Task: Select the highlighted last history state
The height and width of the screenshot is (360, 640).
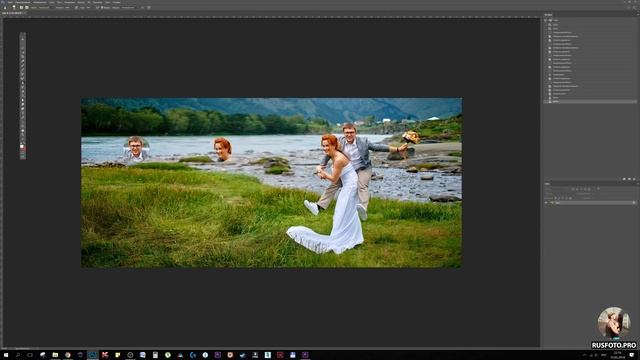Action: (x=591, y=101)
